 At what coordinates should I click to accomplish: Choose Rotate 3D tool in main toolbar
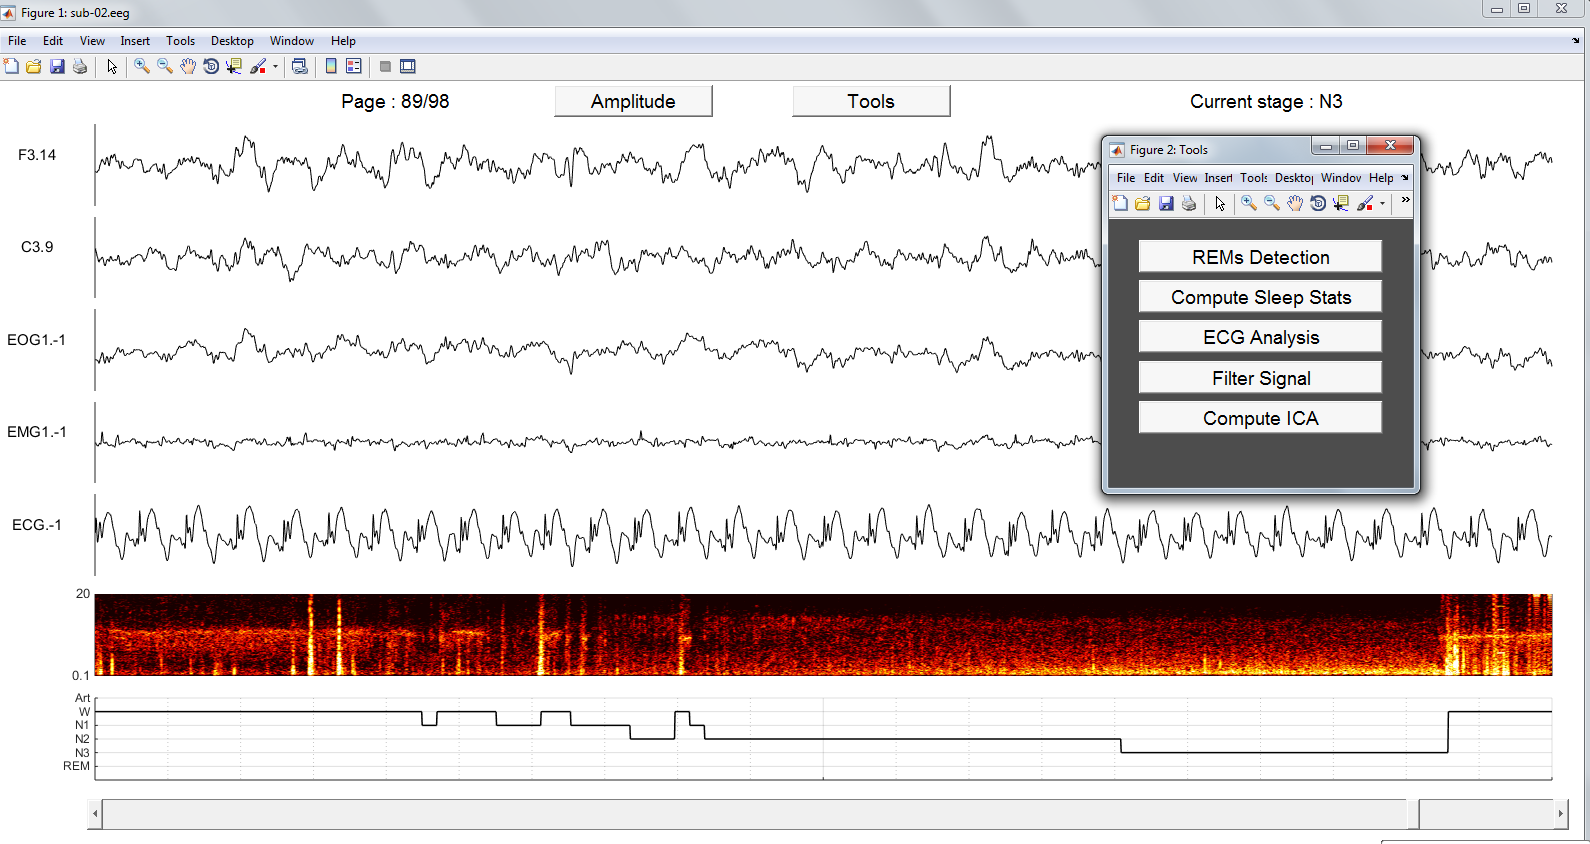tap(211, 67)
